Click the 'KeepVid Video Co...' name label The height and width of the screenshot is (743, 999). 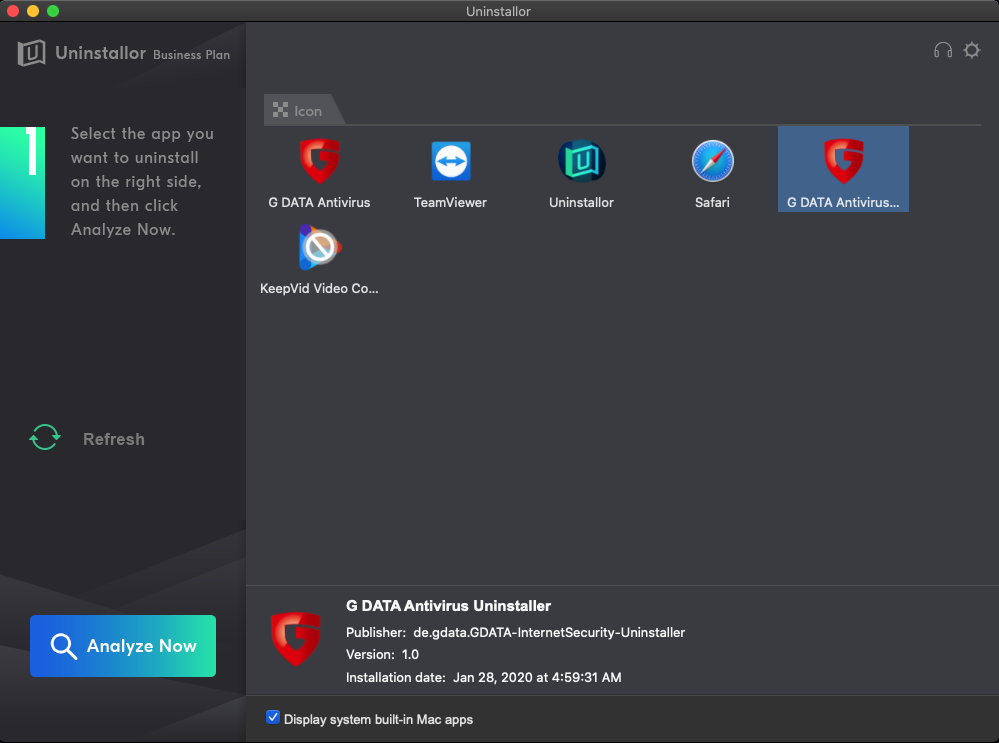coord(319,289)
